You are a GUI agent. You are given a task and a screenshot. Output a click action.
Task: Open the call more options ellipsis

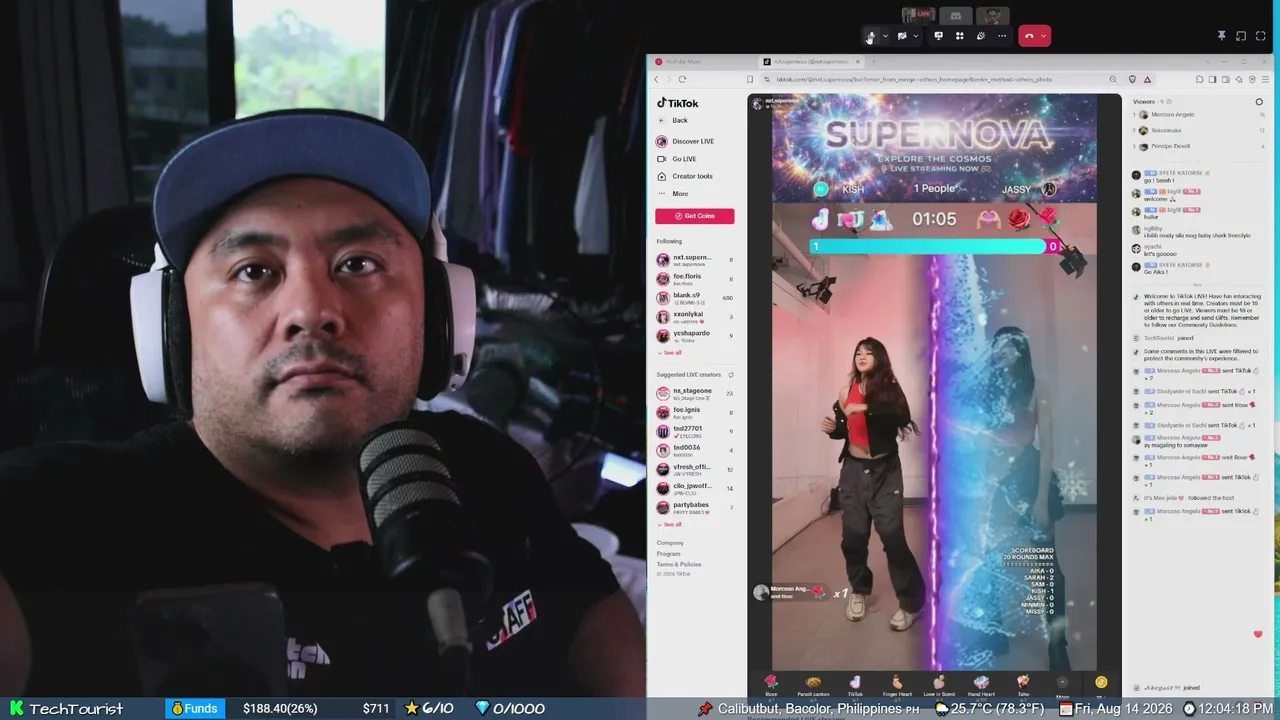[x=1002, y=36]
